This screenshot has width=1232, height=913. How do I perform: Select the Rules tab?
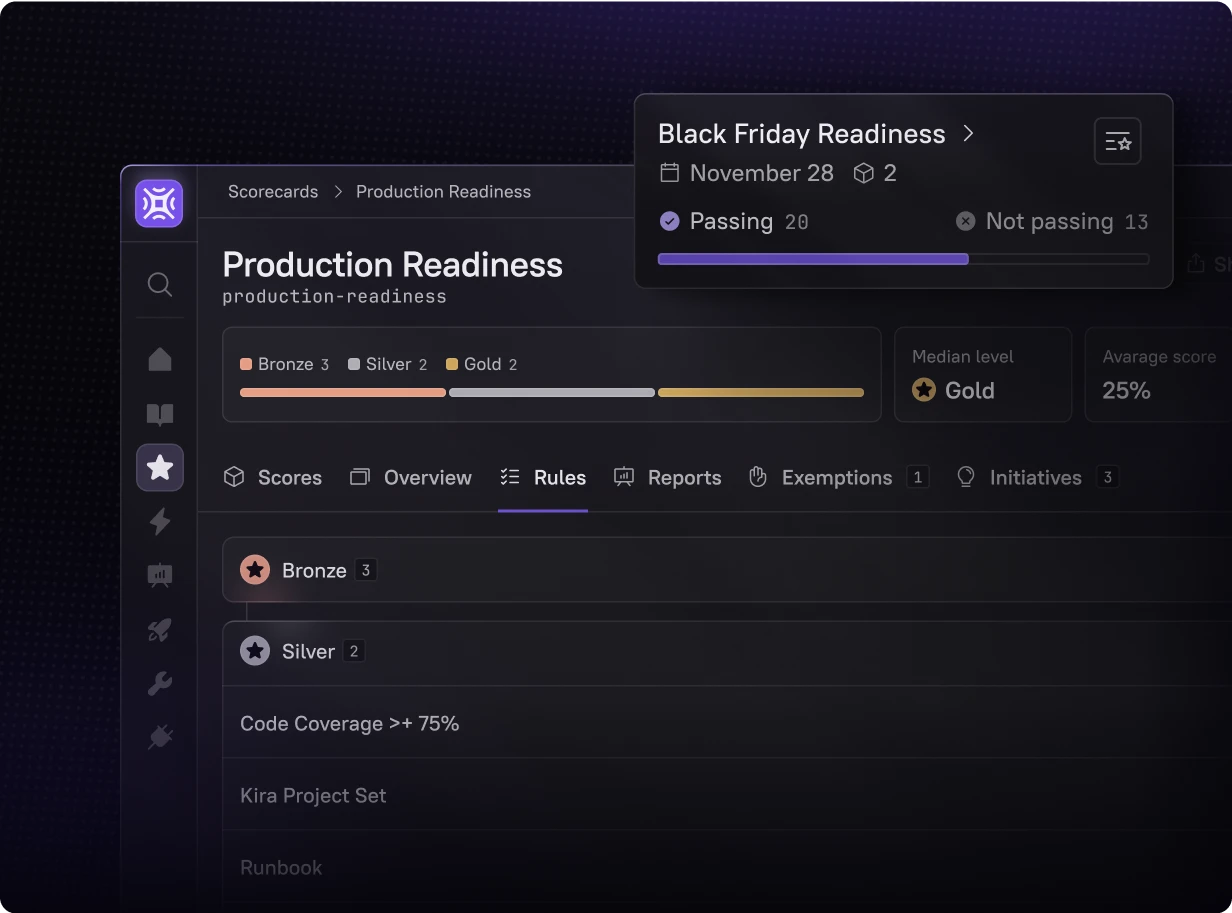pos(543,478)
